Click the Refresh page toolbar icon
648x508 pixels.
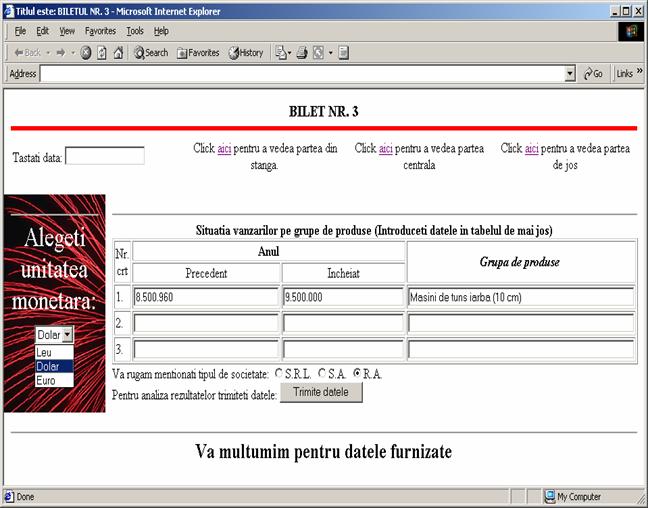pos(102,53)
